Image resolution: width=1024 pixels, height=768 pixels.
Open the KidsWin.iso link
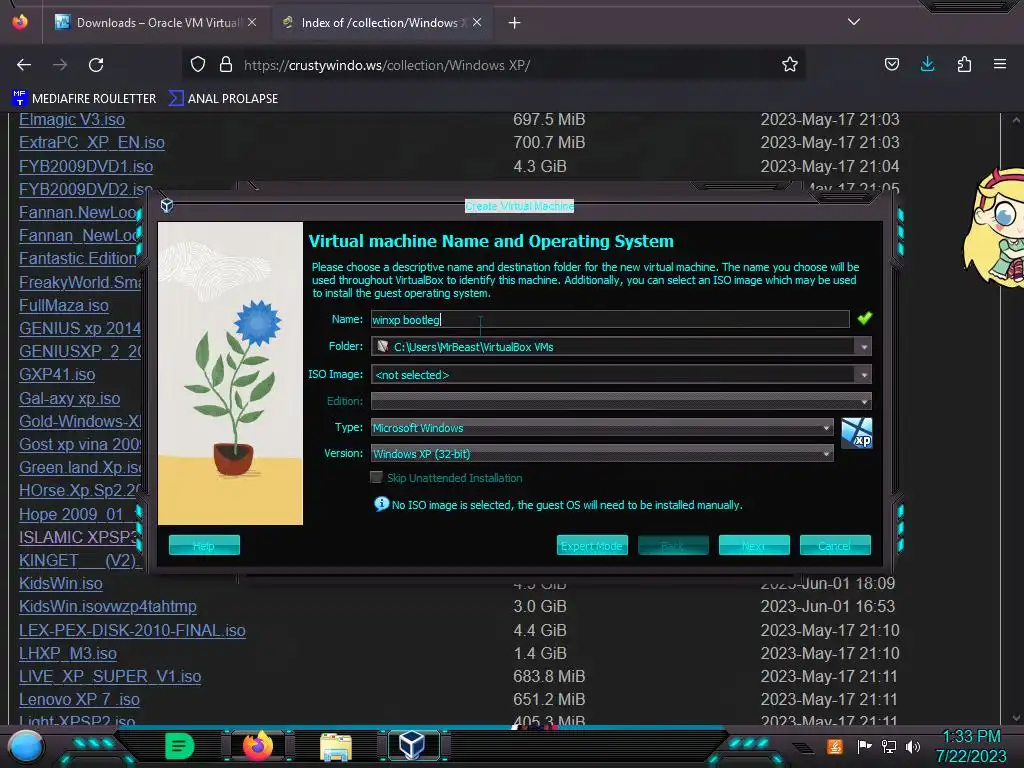pos(61,583)
